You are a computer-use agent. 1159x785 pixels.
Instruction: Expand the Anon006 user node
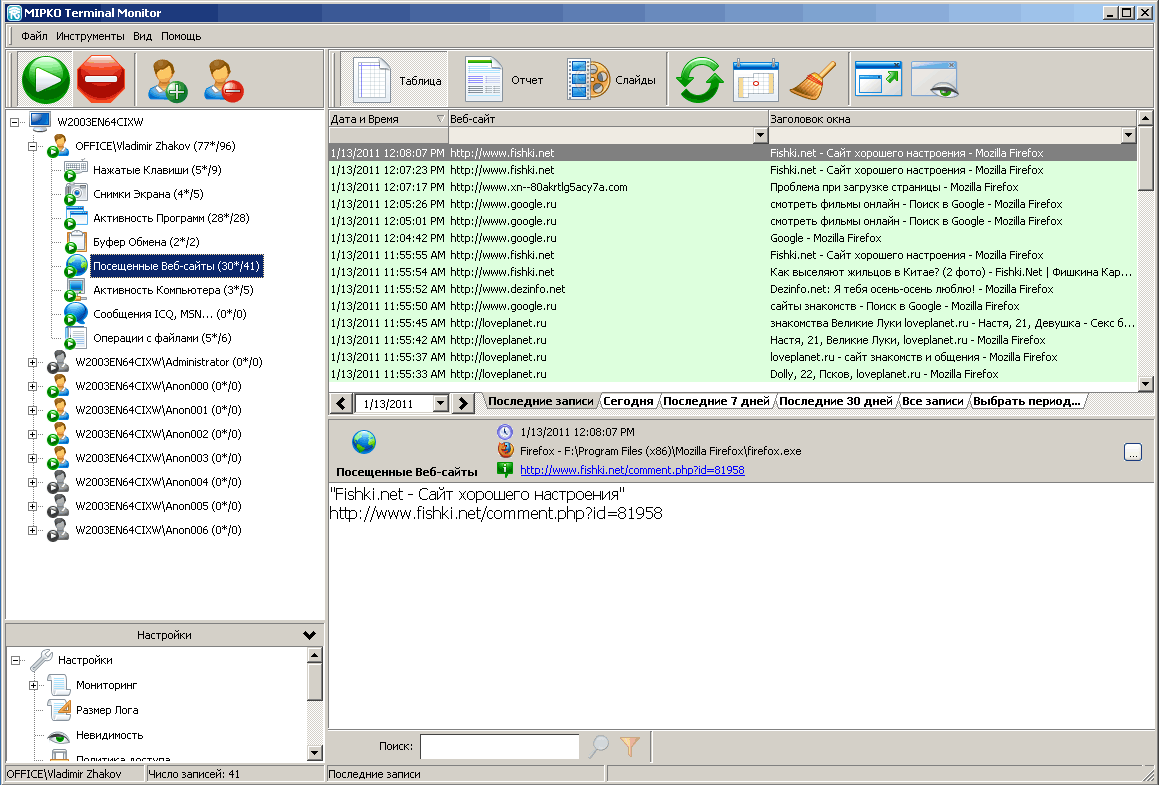33,531
